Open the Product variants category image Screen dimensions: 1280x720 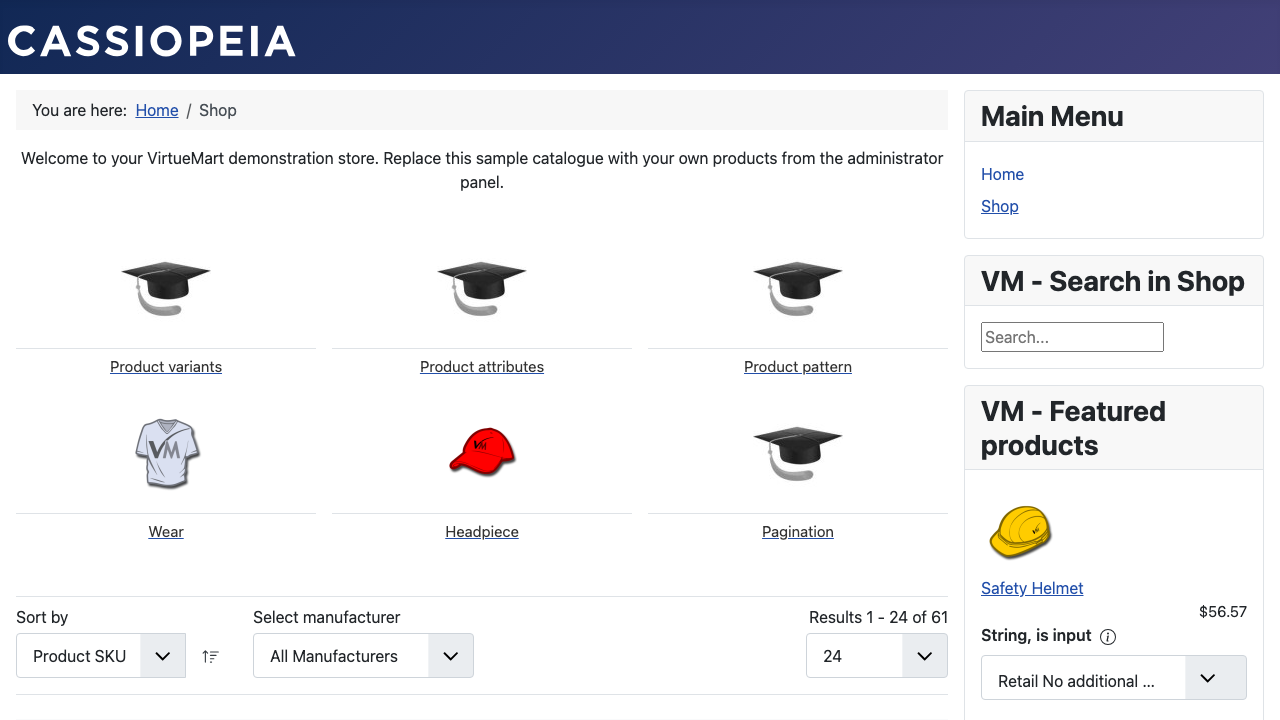(x=166, y=287)
